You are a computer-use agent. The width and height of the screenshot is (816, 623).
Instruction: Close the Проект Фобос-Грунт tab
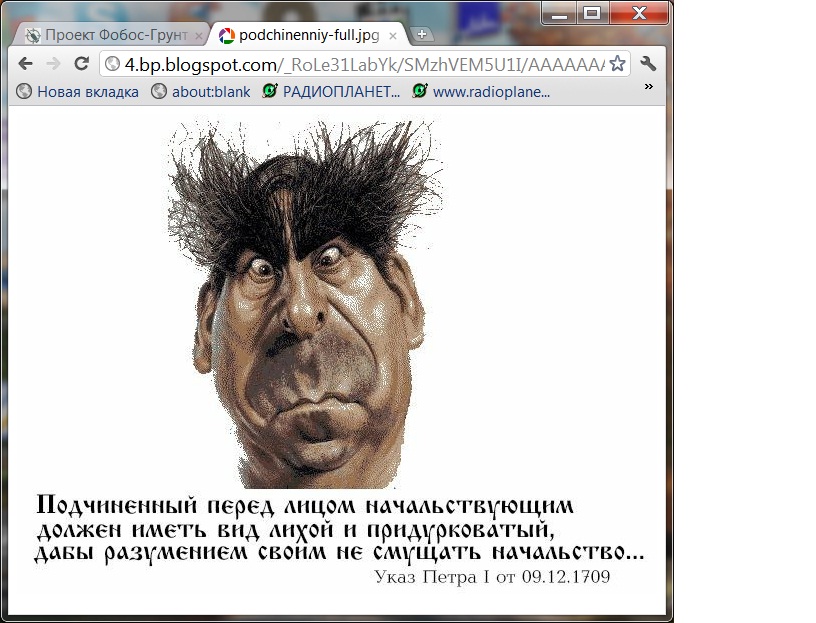tap(198, 36)
